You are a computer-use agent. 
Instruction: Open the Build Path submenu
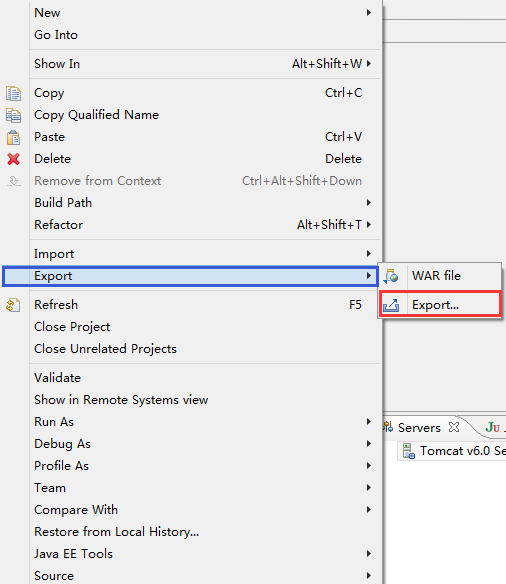click(x=205, y=203)
